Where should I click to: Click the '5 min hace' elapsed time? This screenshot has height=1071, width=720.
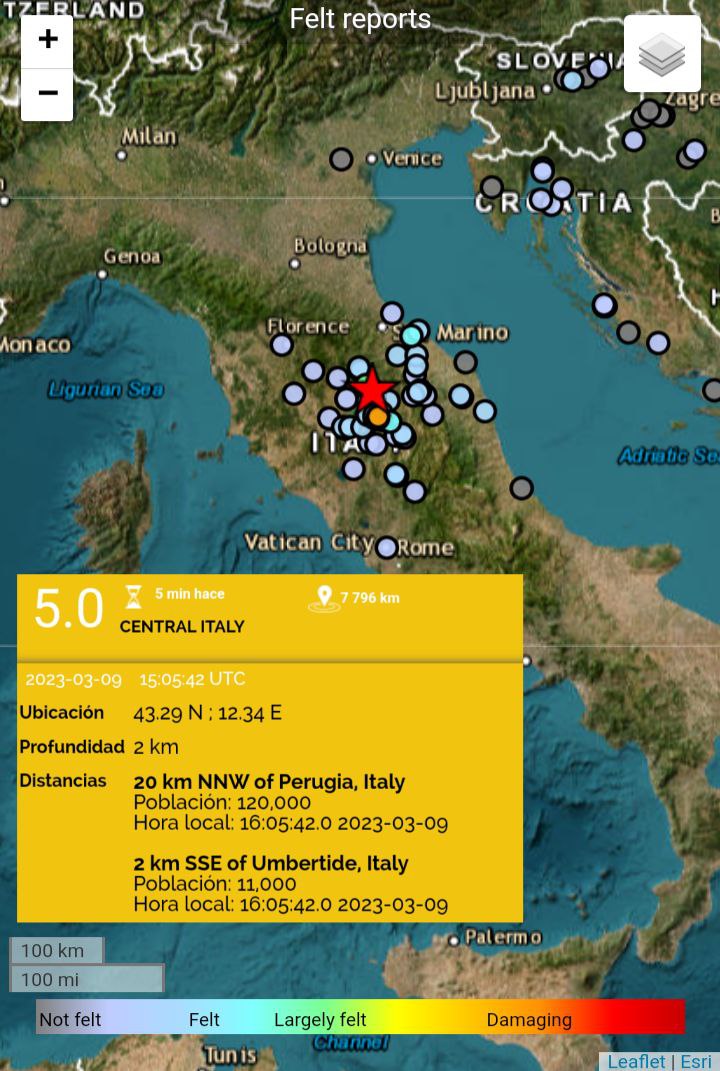[x=190, y=594]
